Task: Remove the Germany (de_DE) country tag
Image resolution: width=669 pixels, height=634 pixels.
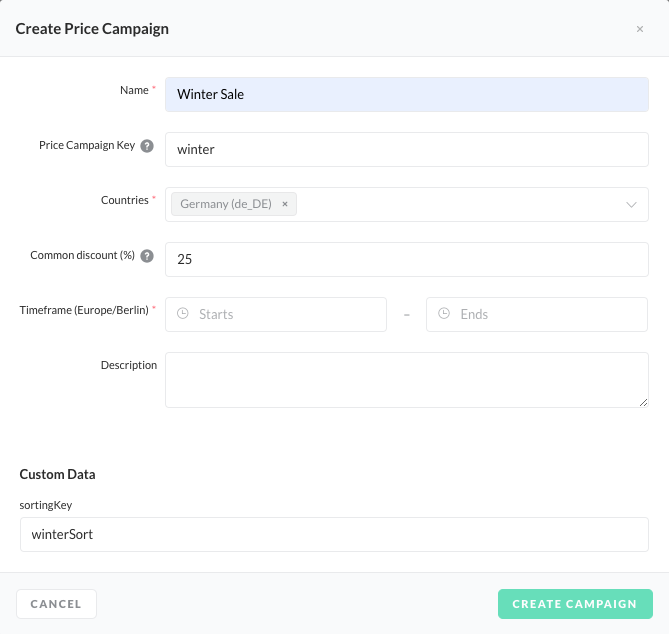Action: tap(285, 204)
